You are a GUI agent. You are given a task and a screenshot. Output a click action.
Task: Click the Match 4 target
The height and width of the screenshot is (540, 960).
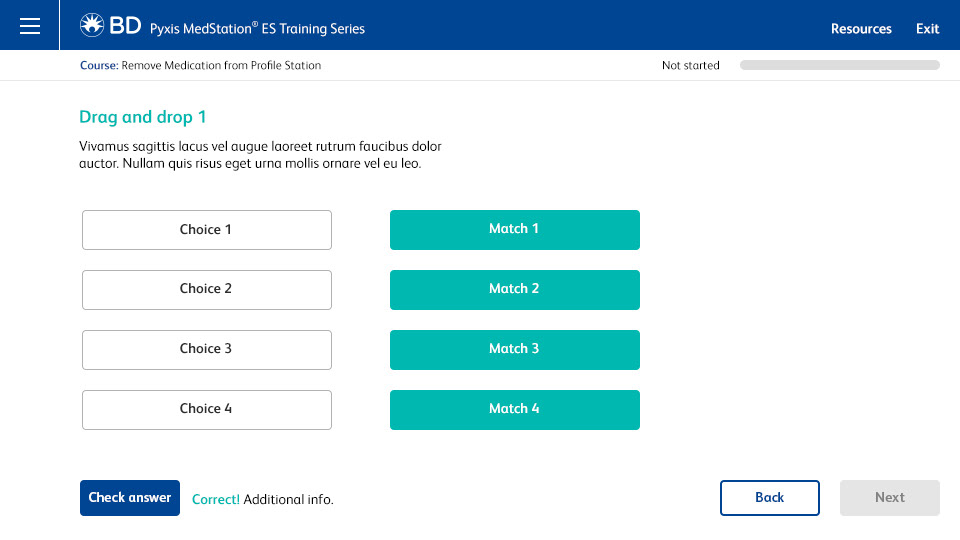pos(515,410)
